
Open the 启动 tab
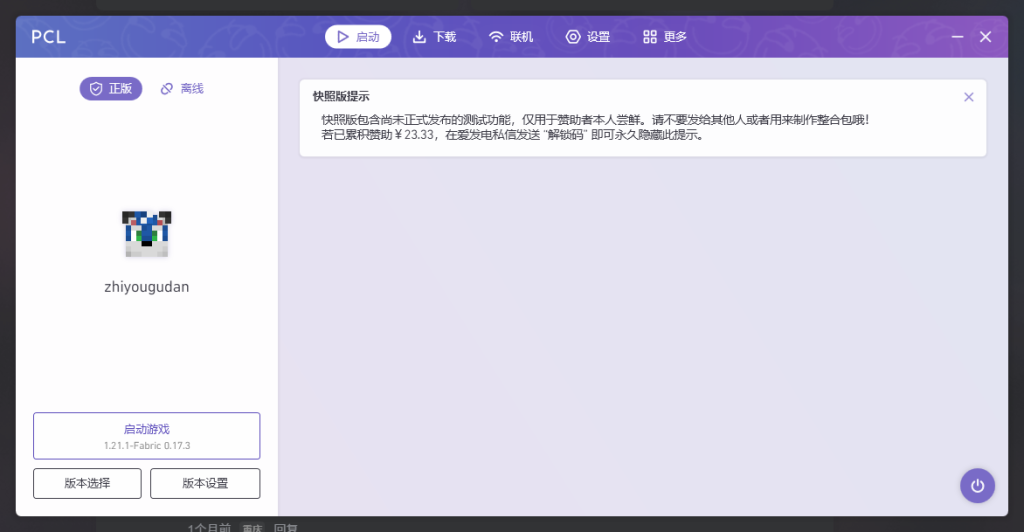pyautogui.click(x=358, y=37)
